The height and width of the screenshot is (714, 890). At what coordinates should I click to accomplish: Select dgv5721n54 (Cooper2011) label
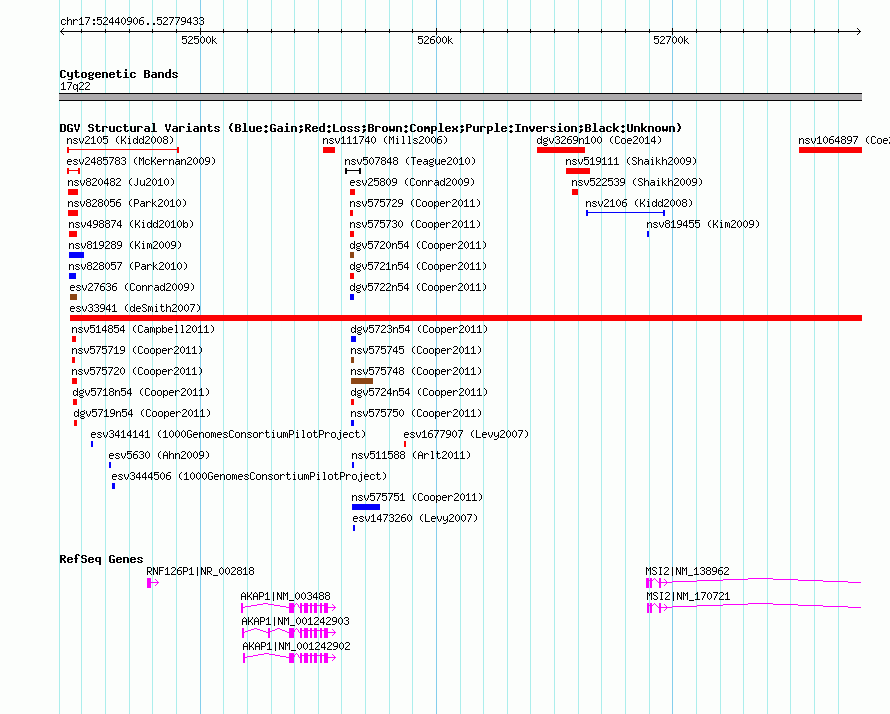tap(418, 266)
